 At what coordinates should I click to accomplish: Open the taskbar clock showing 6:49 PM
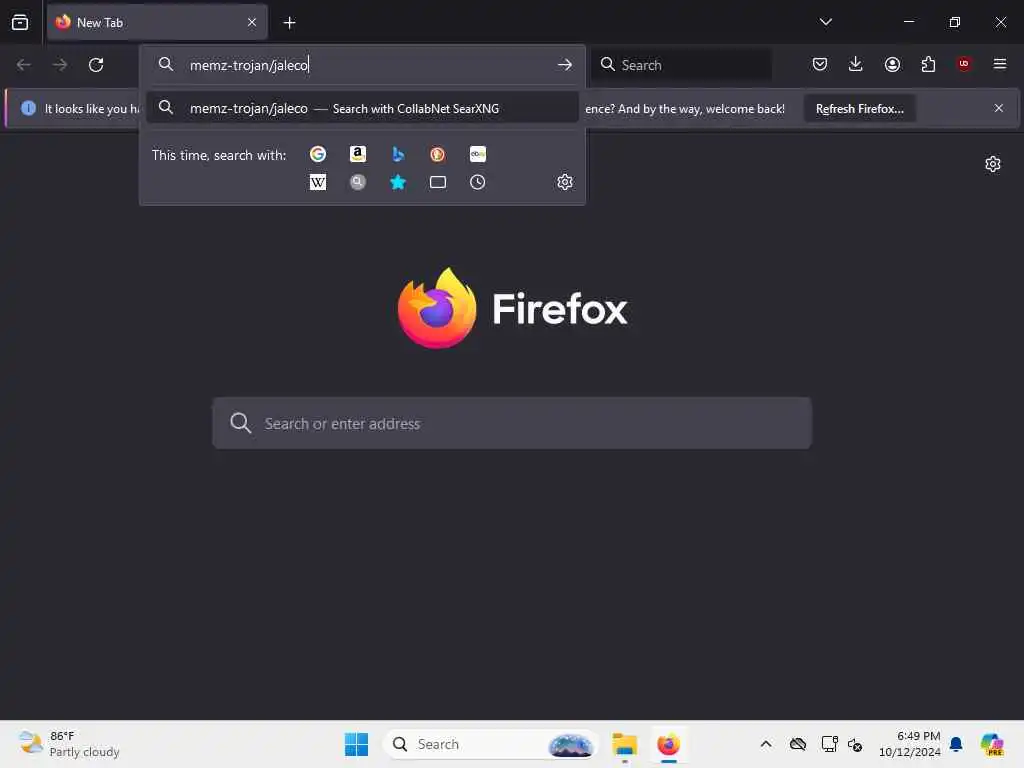tap(909, 744)
